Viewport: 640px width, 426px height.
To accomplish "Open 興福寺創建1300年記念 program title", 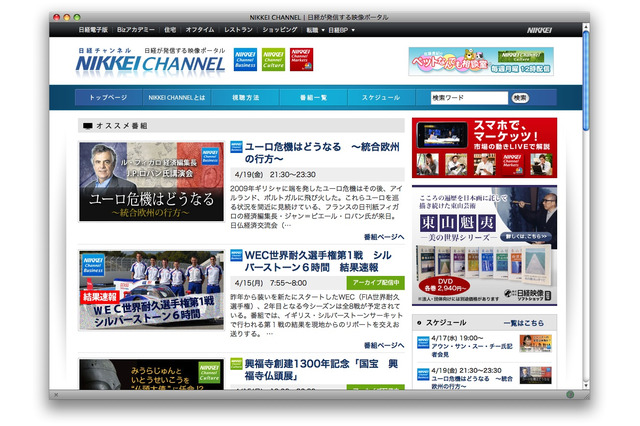I will pyautogui.click(x=321, y=370).
